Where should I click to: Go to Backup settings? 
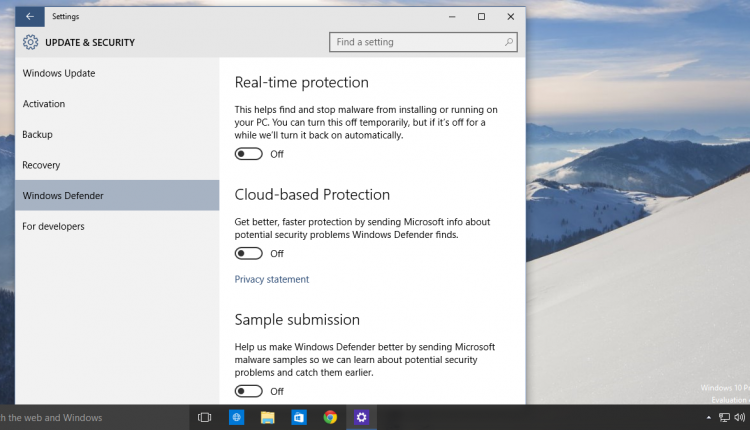pos(117,134)
